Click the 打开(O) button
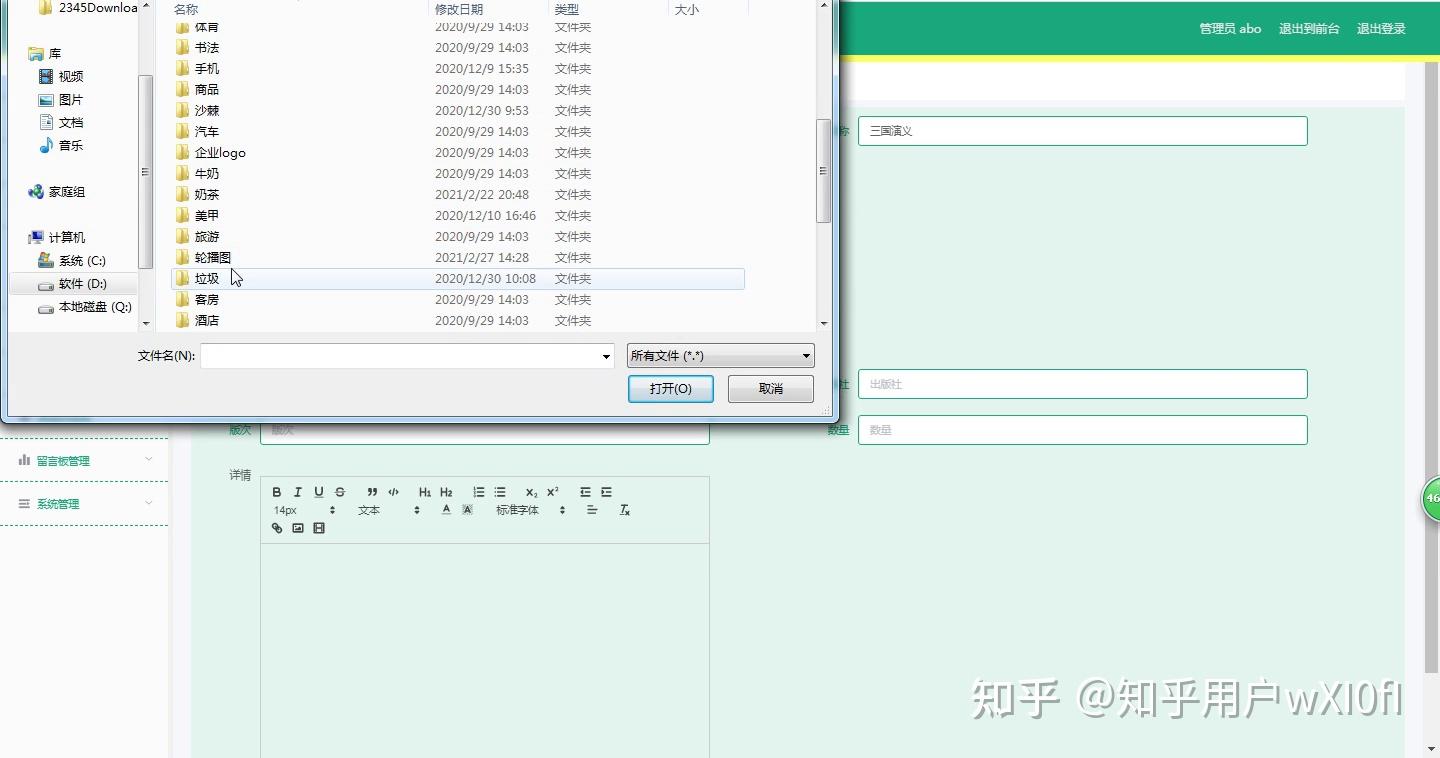This screenshot has height=758, width=1440. click(x=670, y=389)
